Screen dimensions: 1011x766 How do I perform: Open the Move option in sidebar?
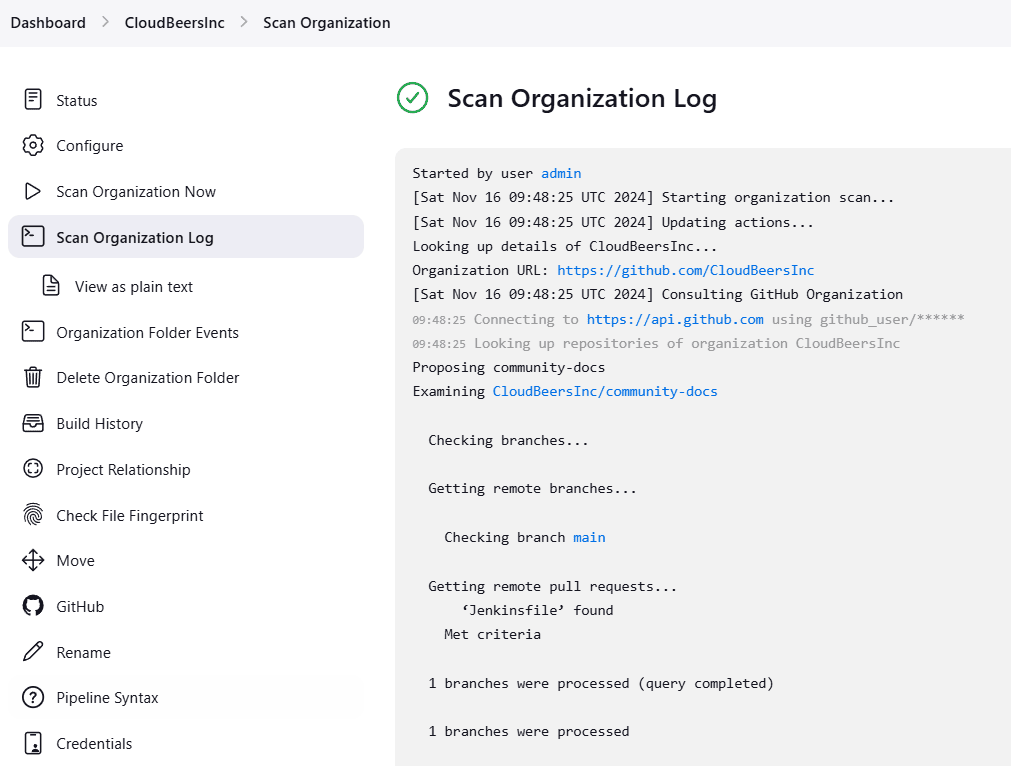point(75,561)
